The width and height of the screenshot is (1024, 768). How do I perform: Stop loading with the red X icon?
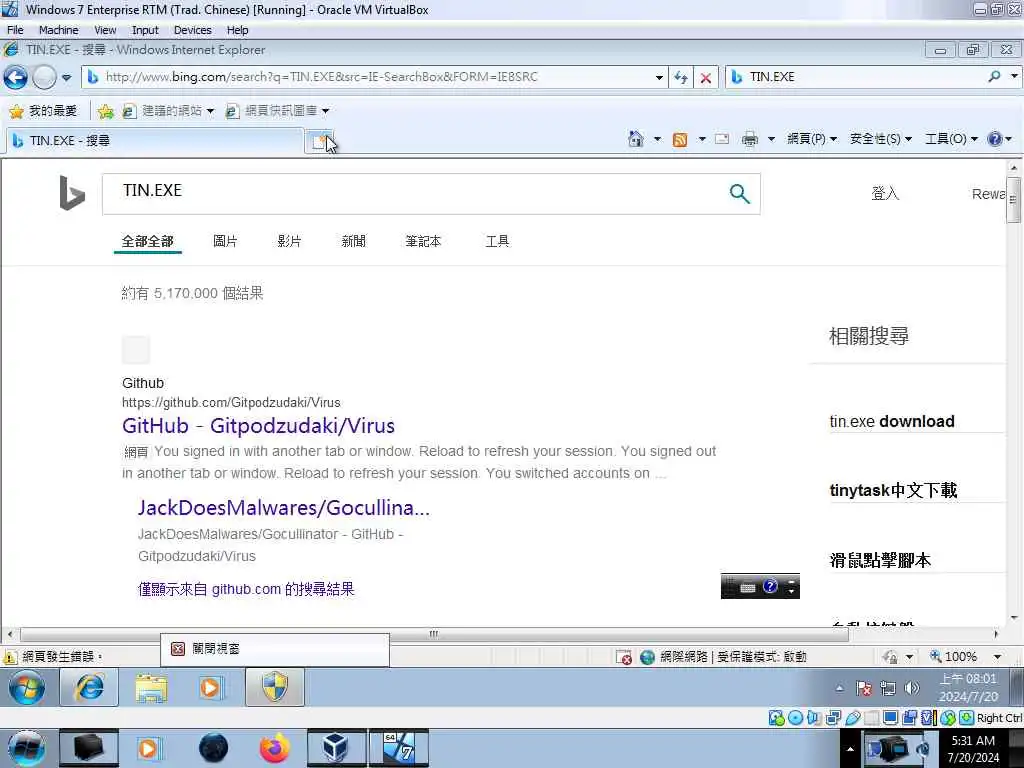pos(706,77)
